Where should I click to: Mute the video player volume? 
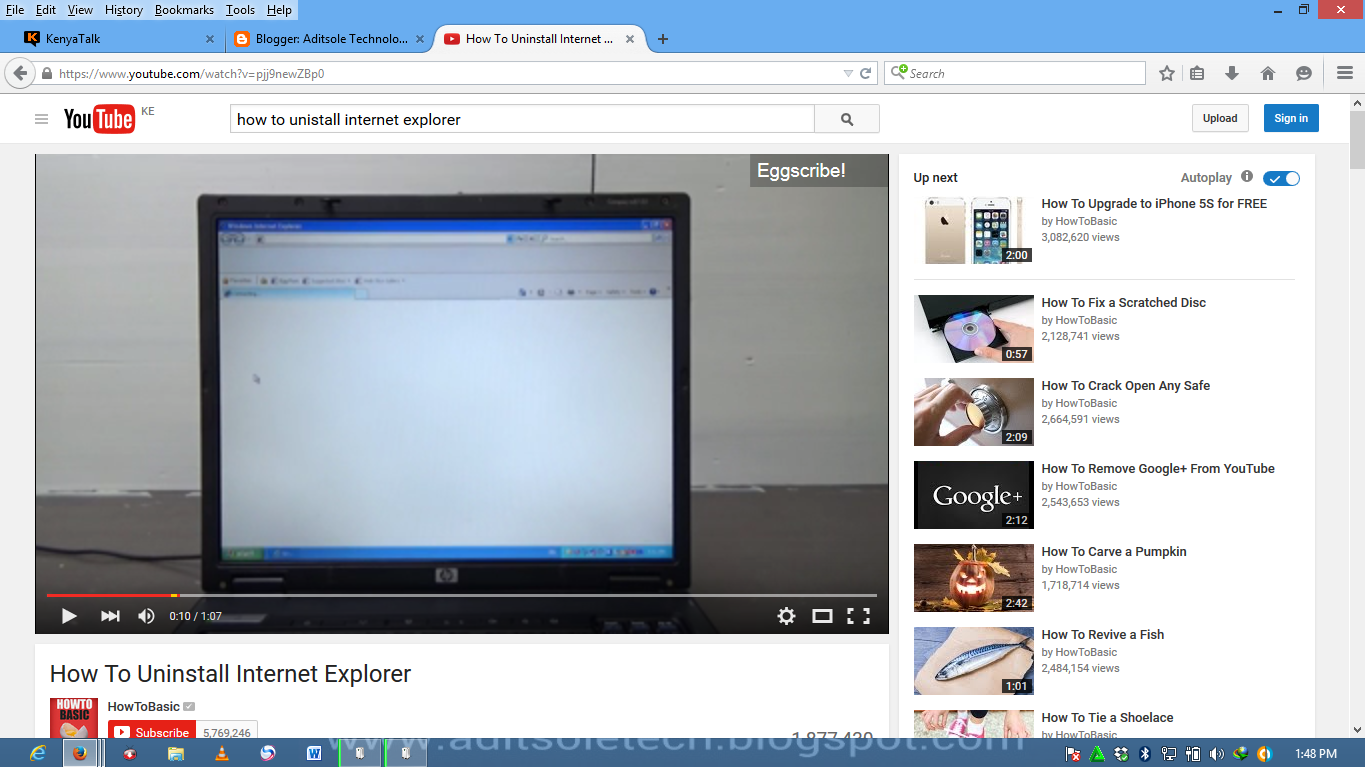point(146,616)
